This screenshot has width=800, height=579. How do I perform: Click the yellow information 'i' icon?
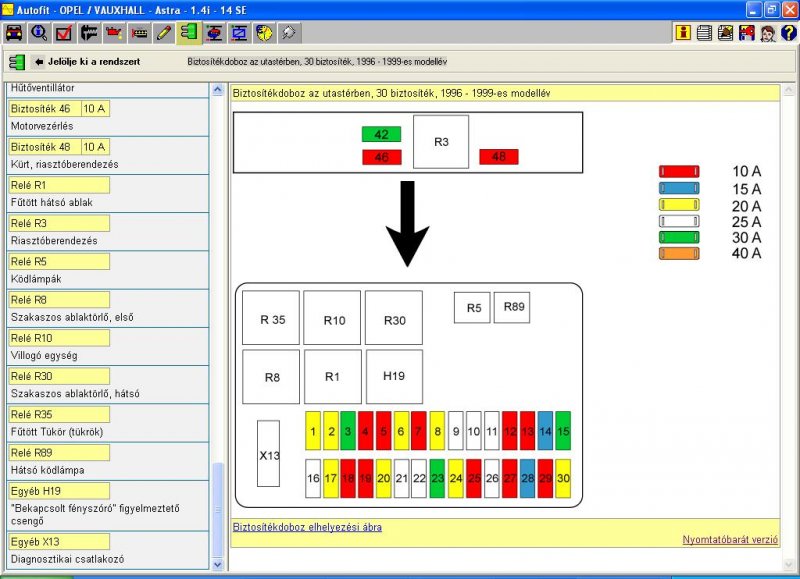pos(683,33)
